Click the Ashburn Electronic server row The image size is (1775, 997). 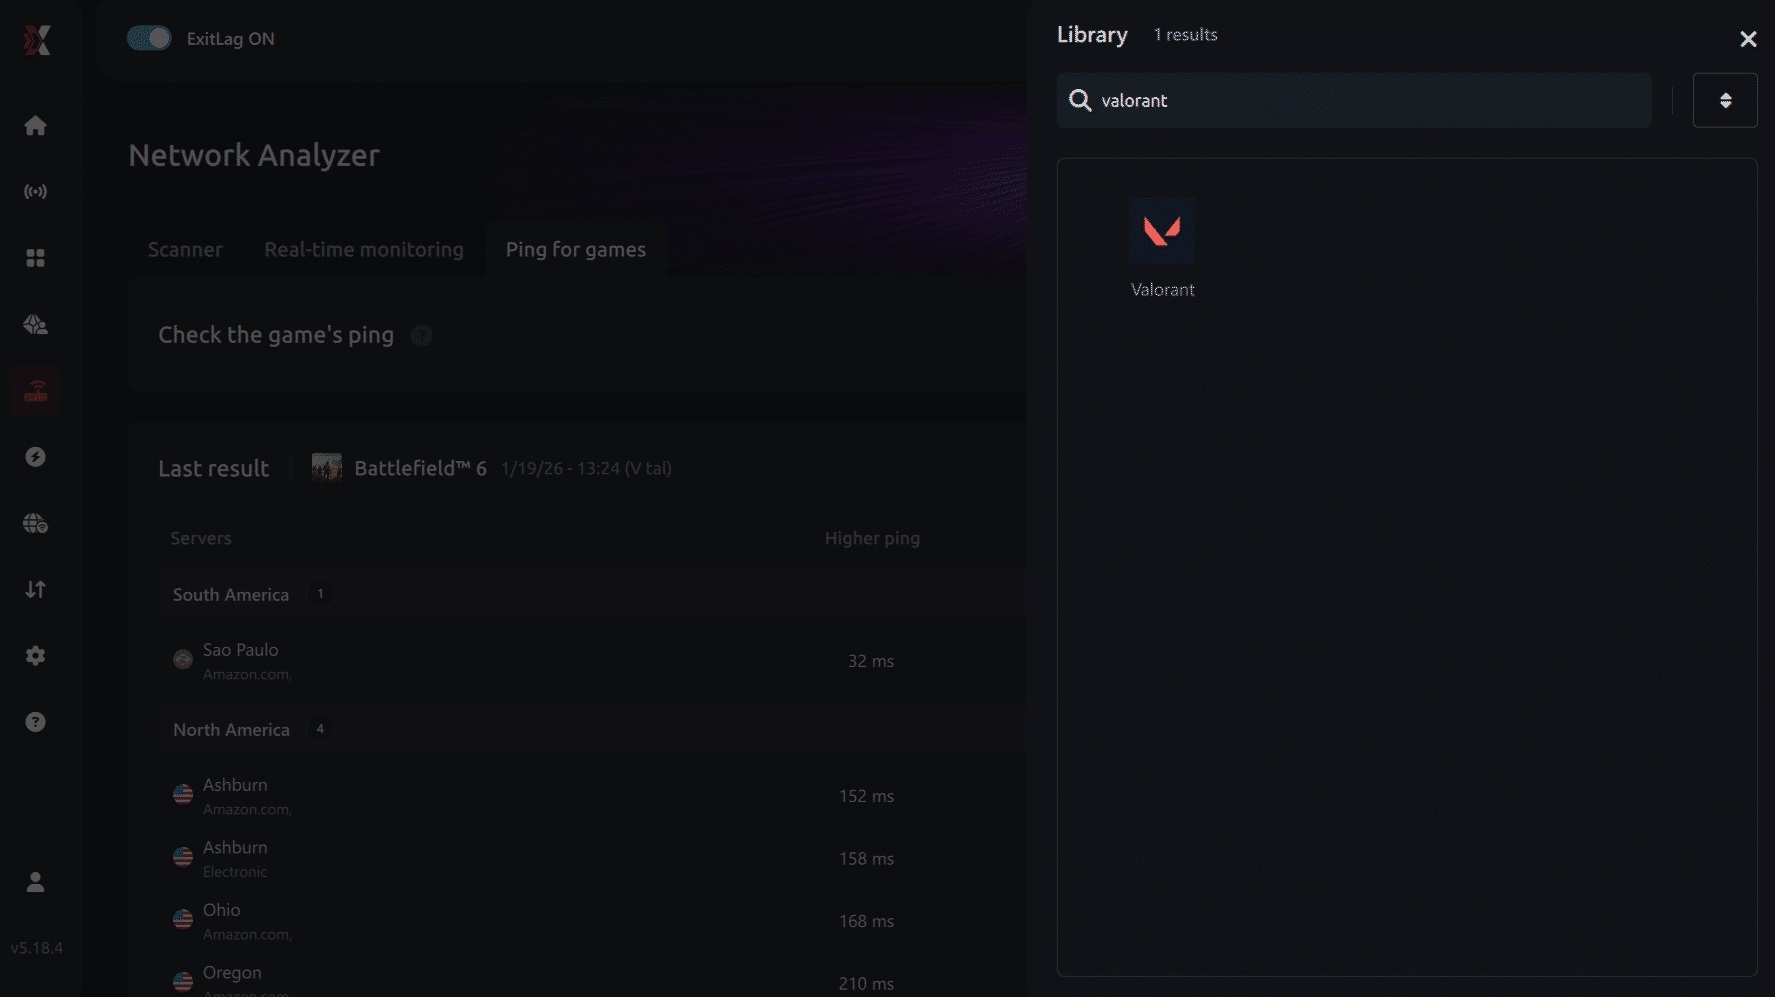point(590,858)
